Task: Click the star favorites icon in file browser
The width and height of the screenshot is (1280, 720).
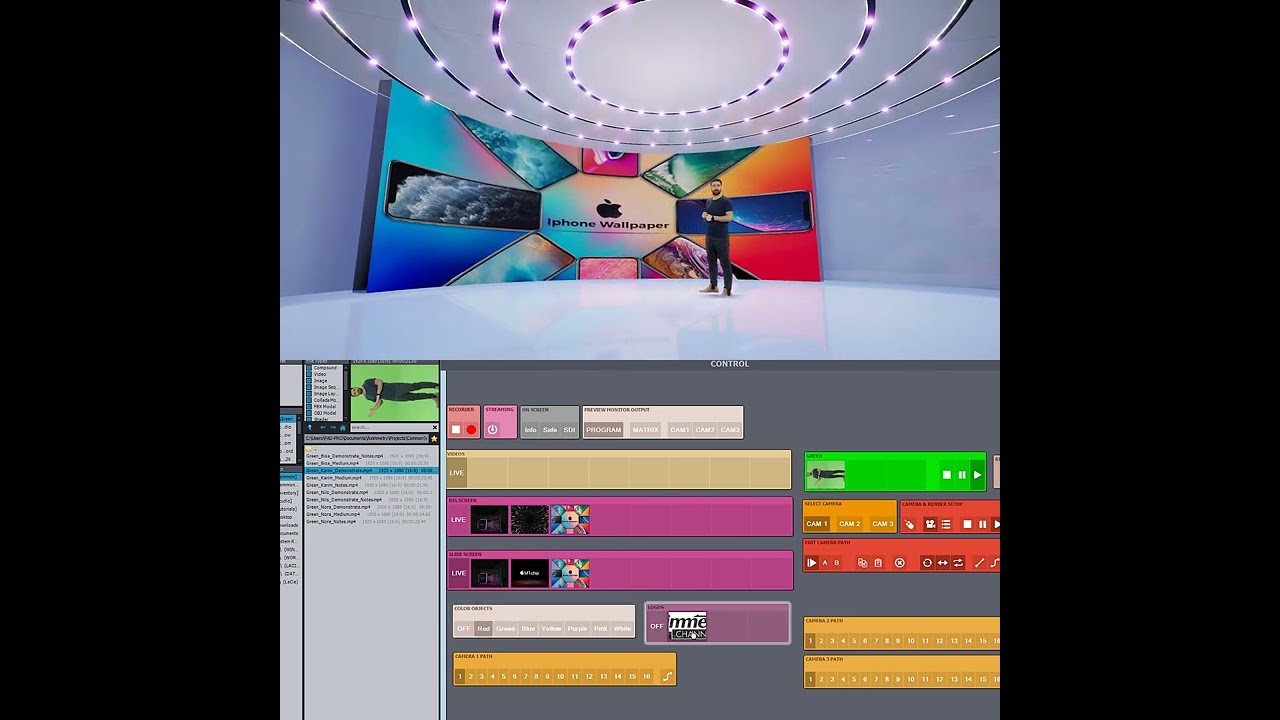Action: (434, 438)
